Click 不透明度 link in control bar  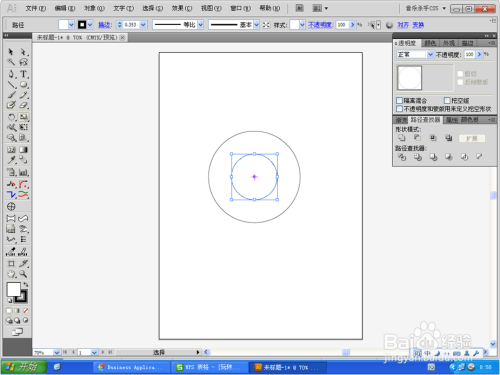coord(320,25)
